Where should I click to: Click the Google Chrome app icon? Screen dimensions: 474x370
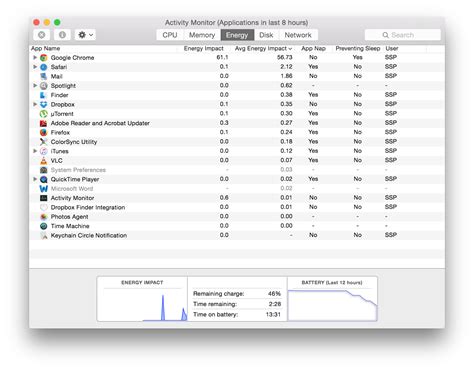pos(44,58)
